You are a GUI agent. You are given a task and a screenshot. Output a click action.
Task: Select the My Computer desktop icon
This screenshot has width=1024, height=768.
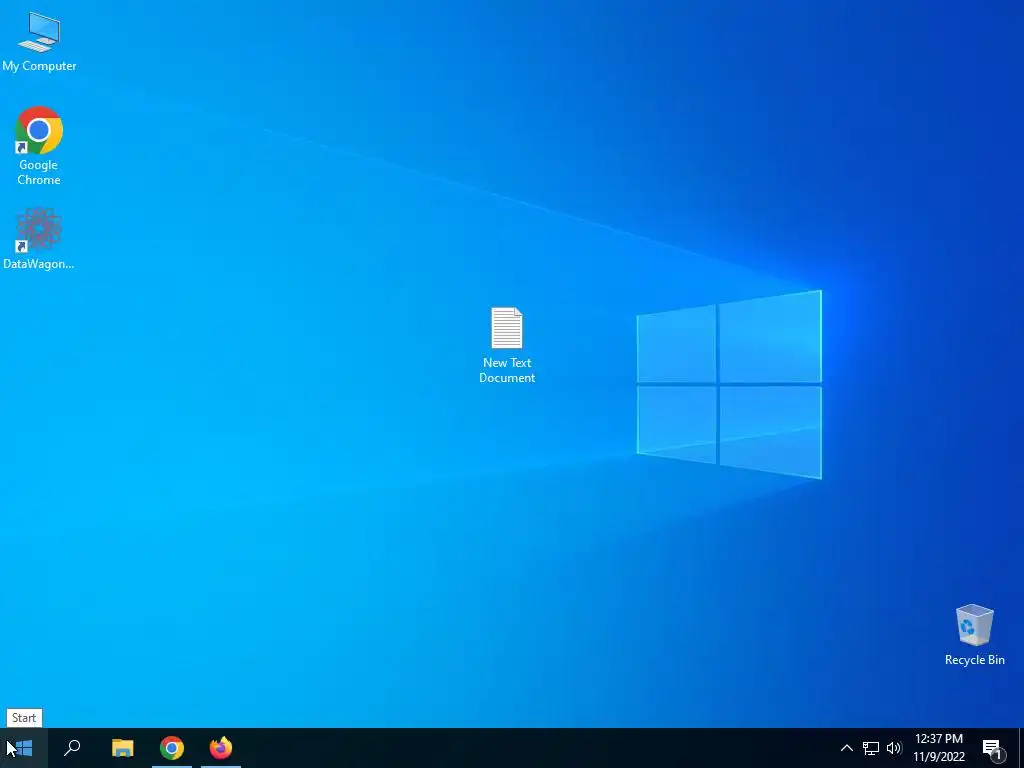[x=39, y=42]
